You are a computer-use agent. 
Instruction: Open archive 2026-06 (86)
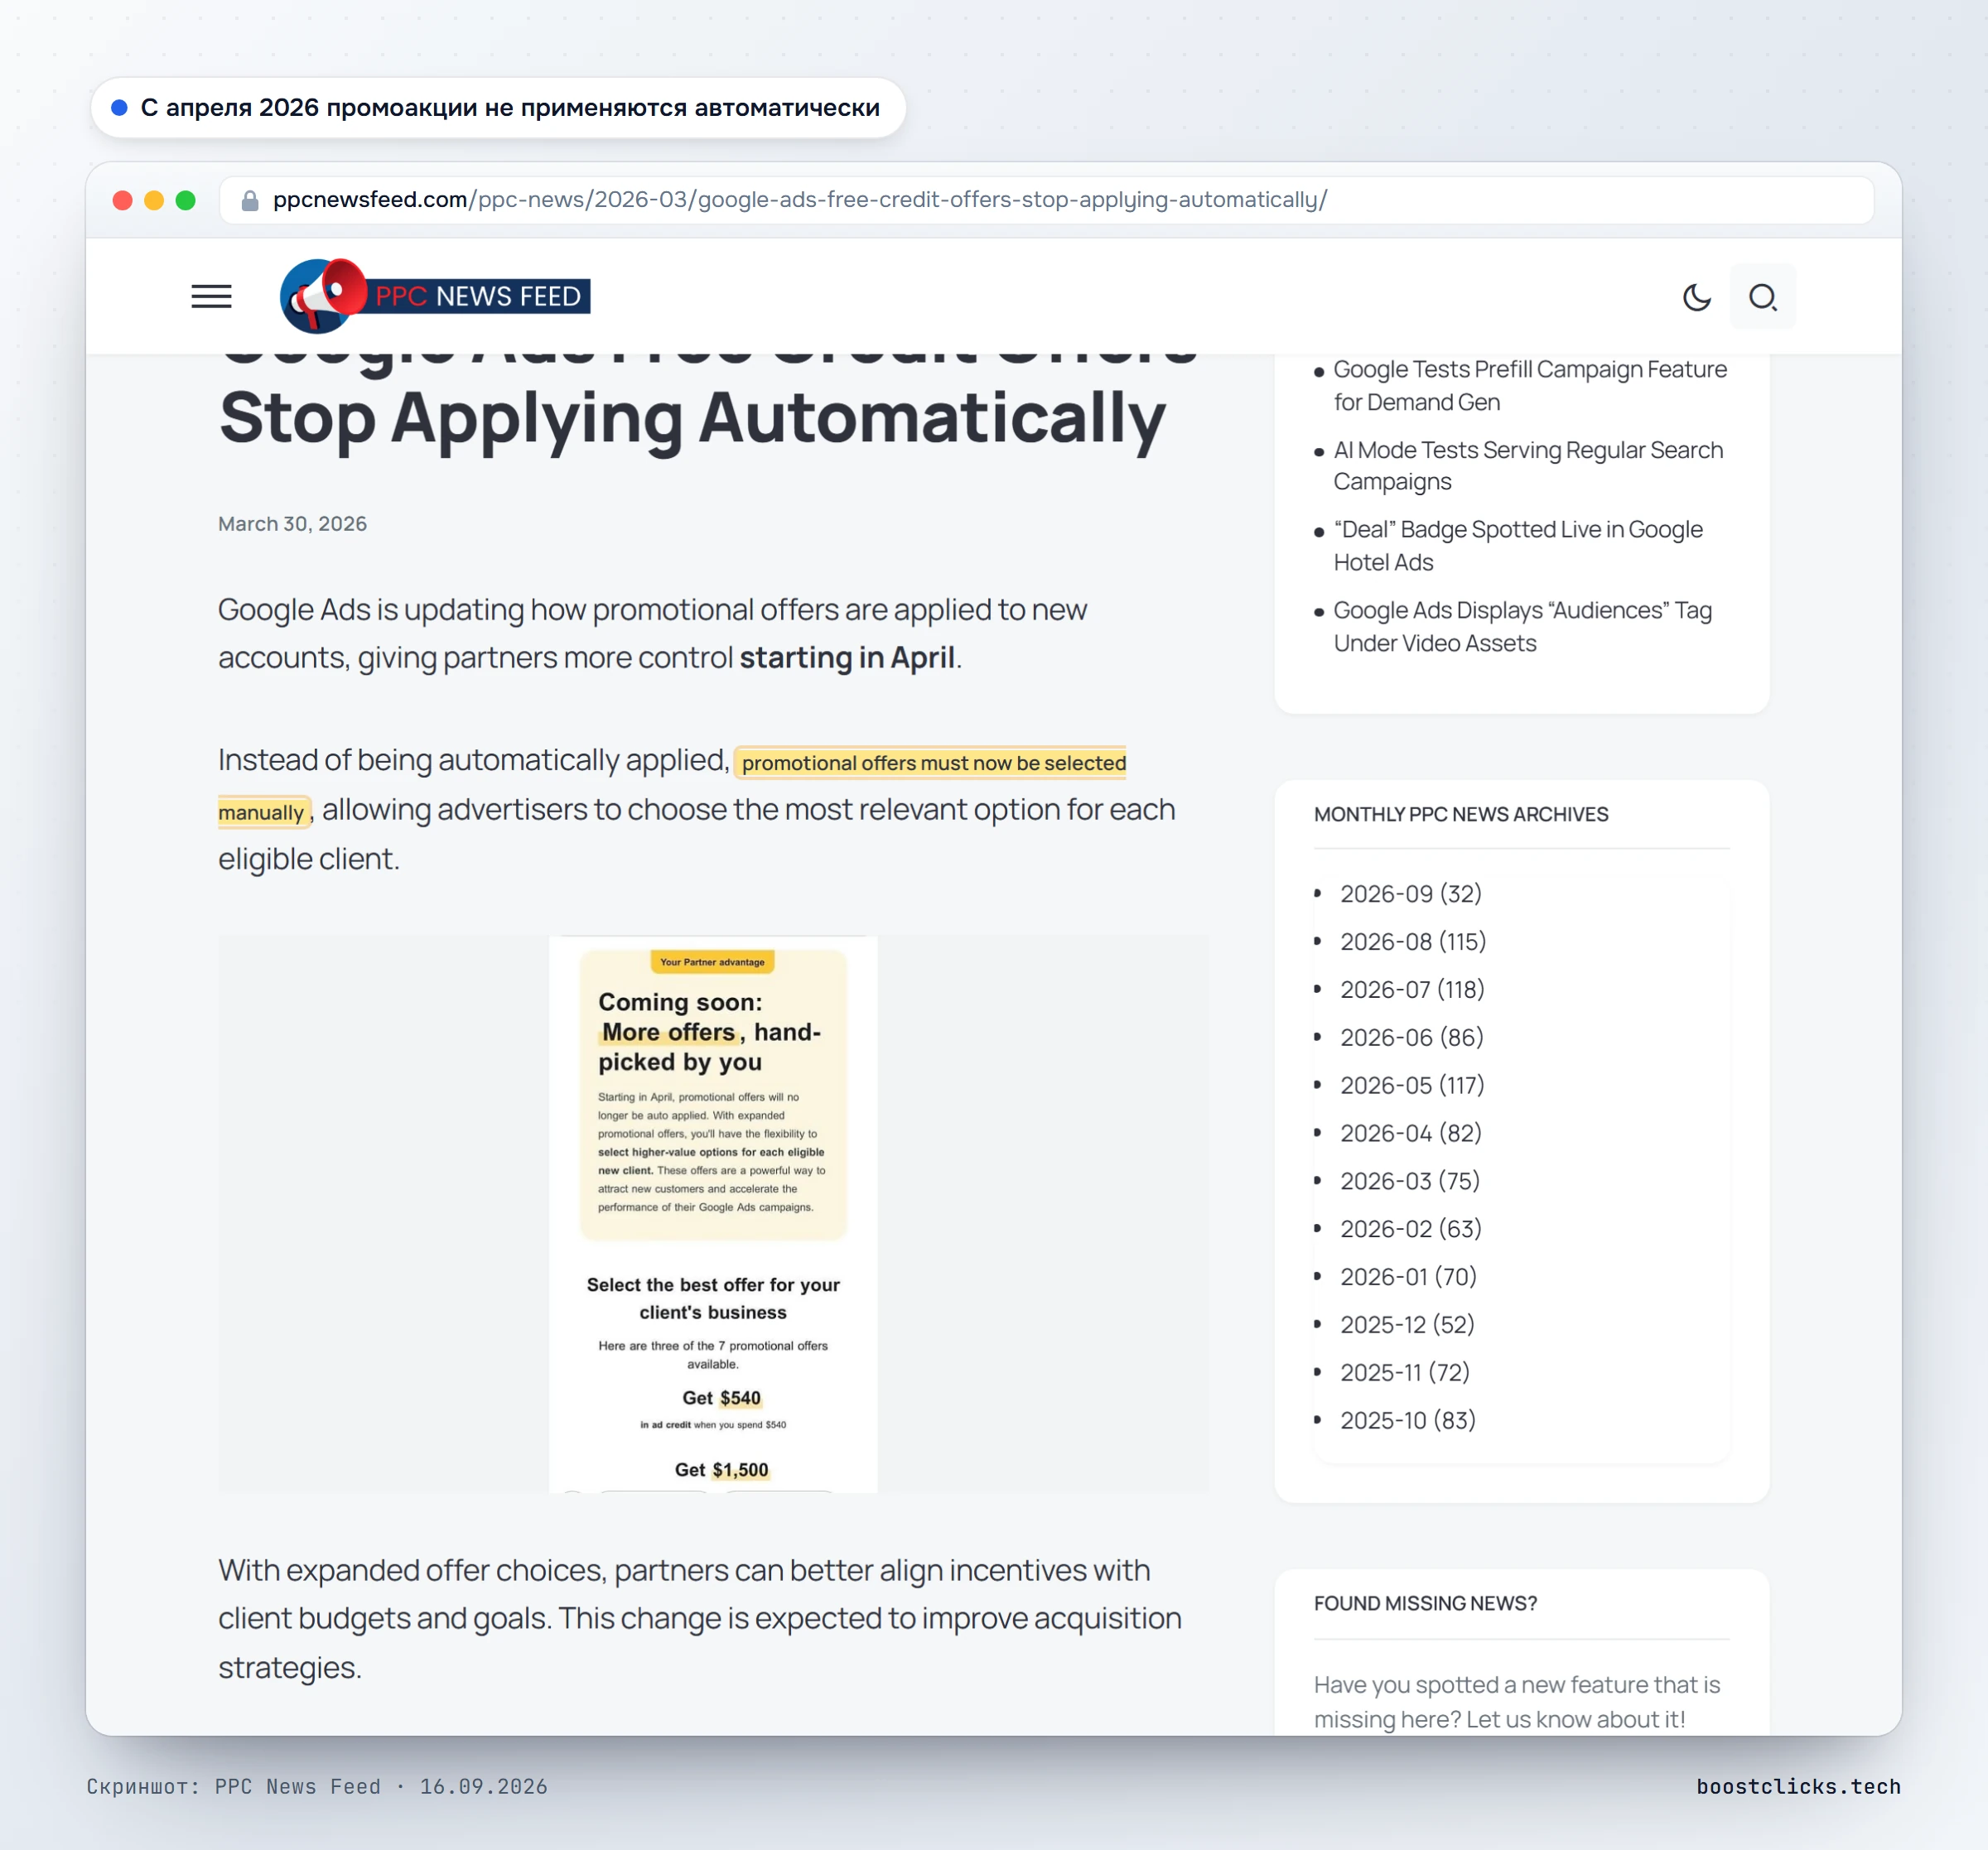(x=1411, y=1037)
